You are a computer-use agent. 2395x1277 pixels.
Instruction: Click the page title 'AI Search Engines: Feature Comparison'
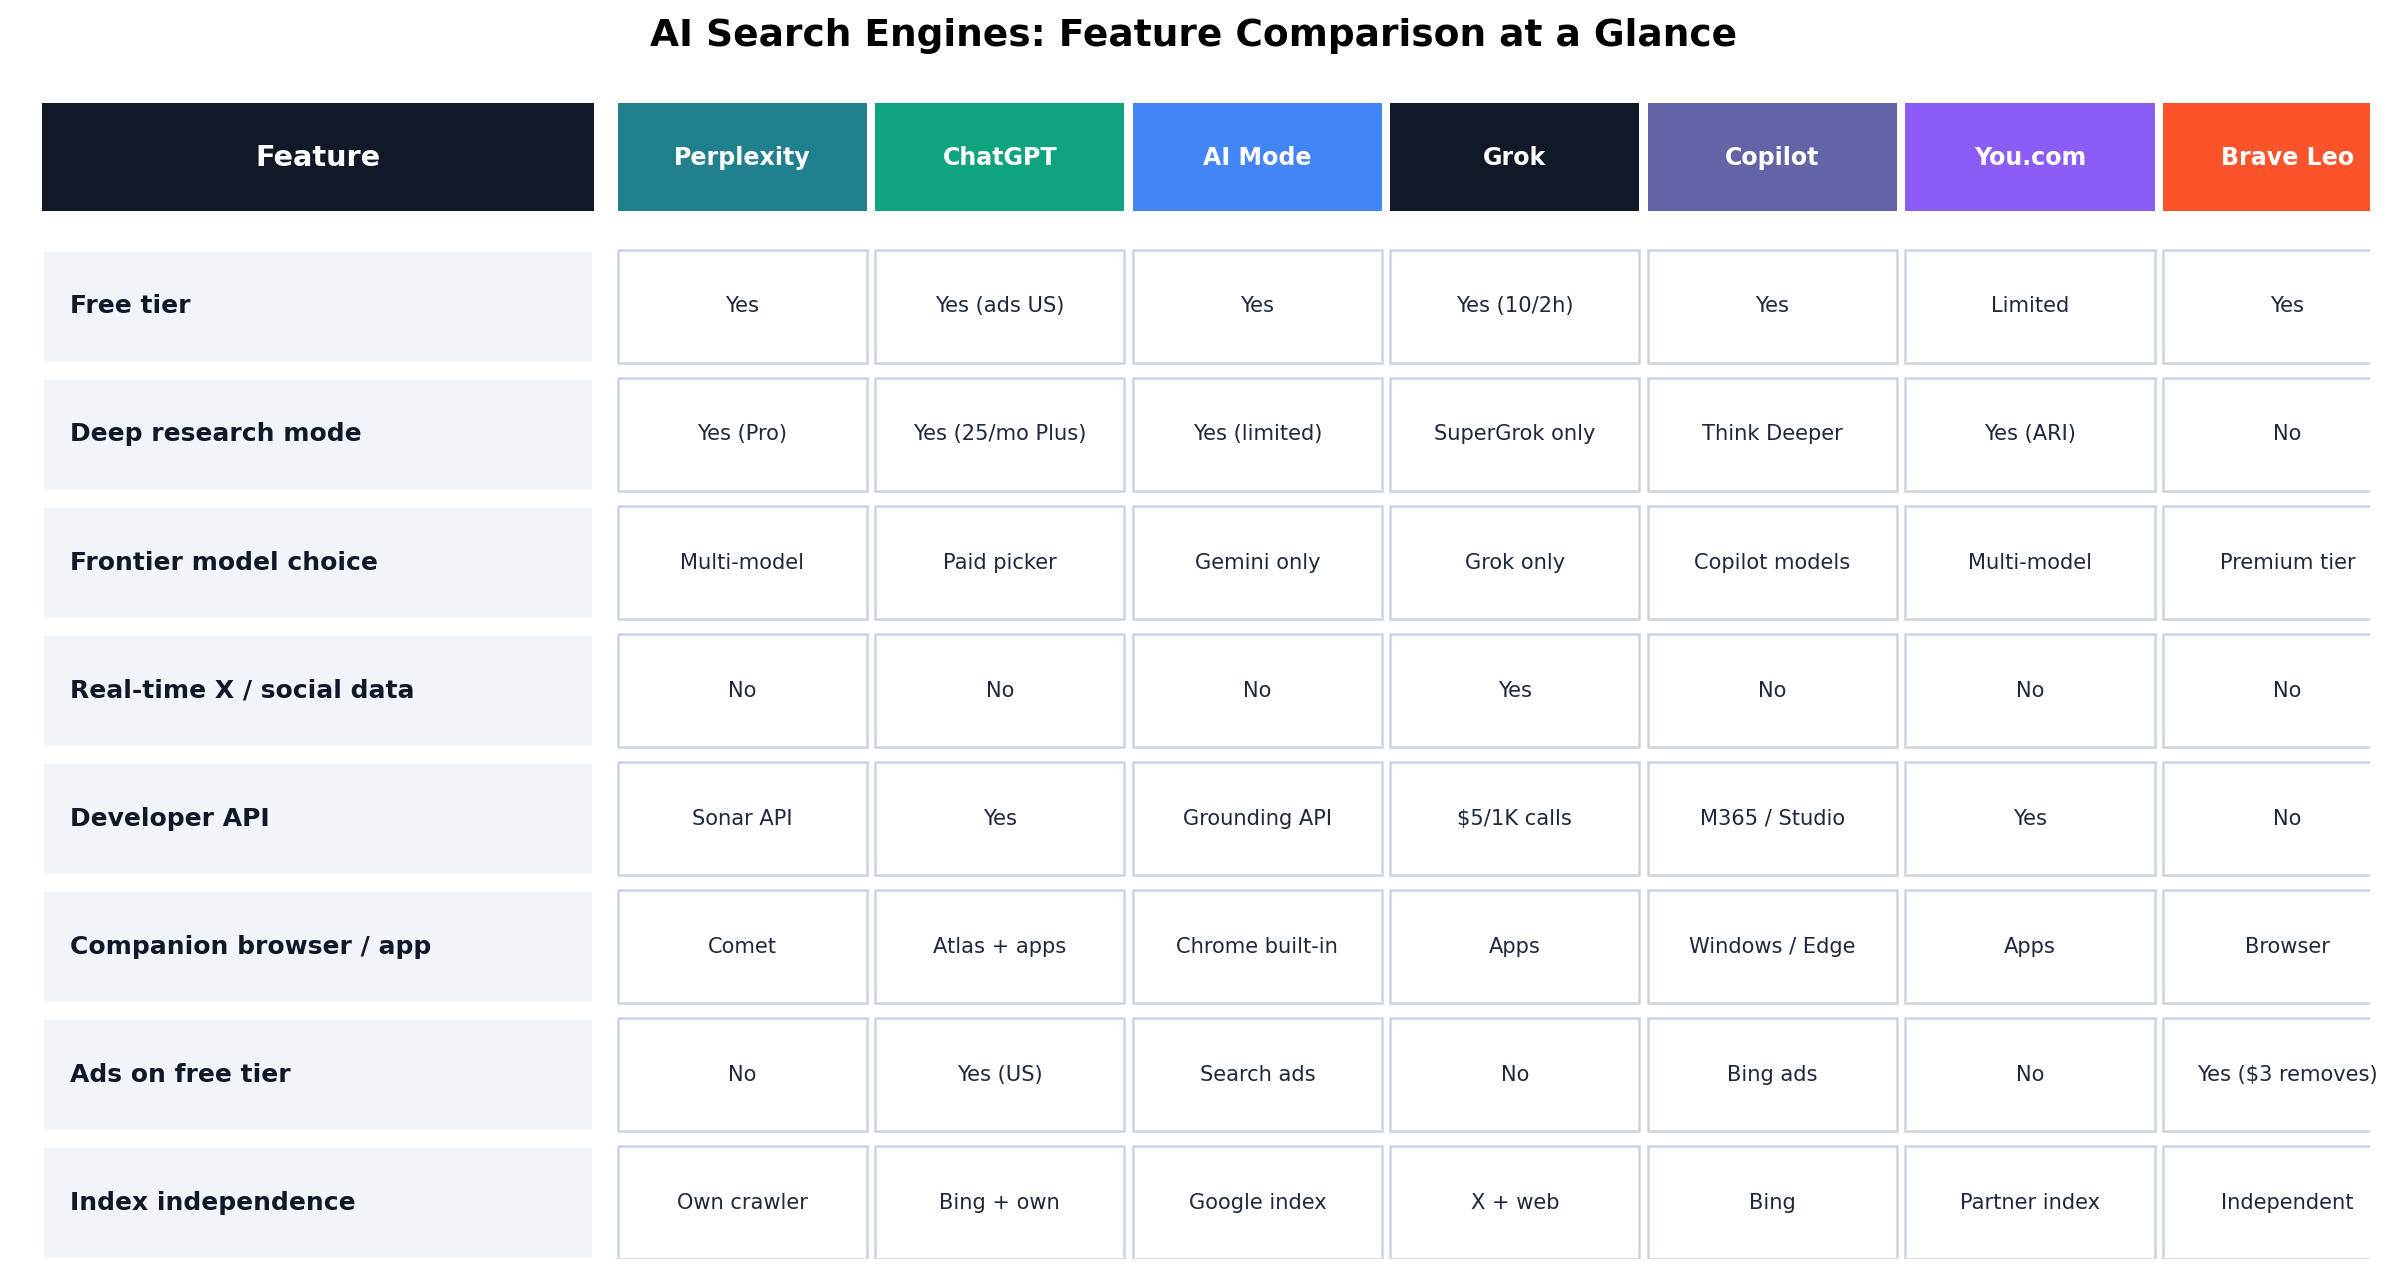click(1193, 34)
